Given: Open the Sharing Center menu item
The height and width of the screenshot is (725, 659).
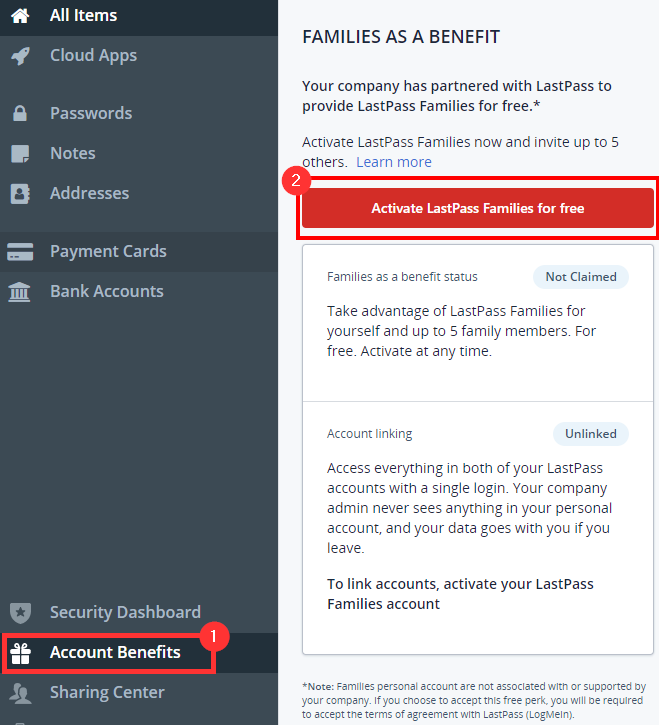Looking at the screenshot, I should click(107, 693).
